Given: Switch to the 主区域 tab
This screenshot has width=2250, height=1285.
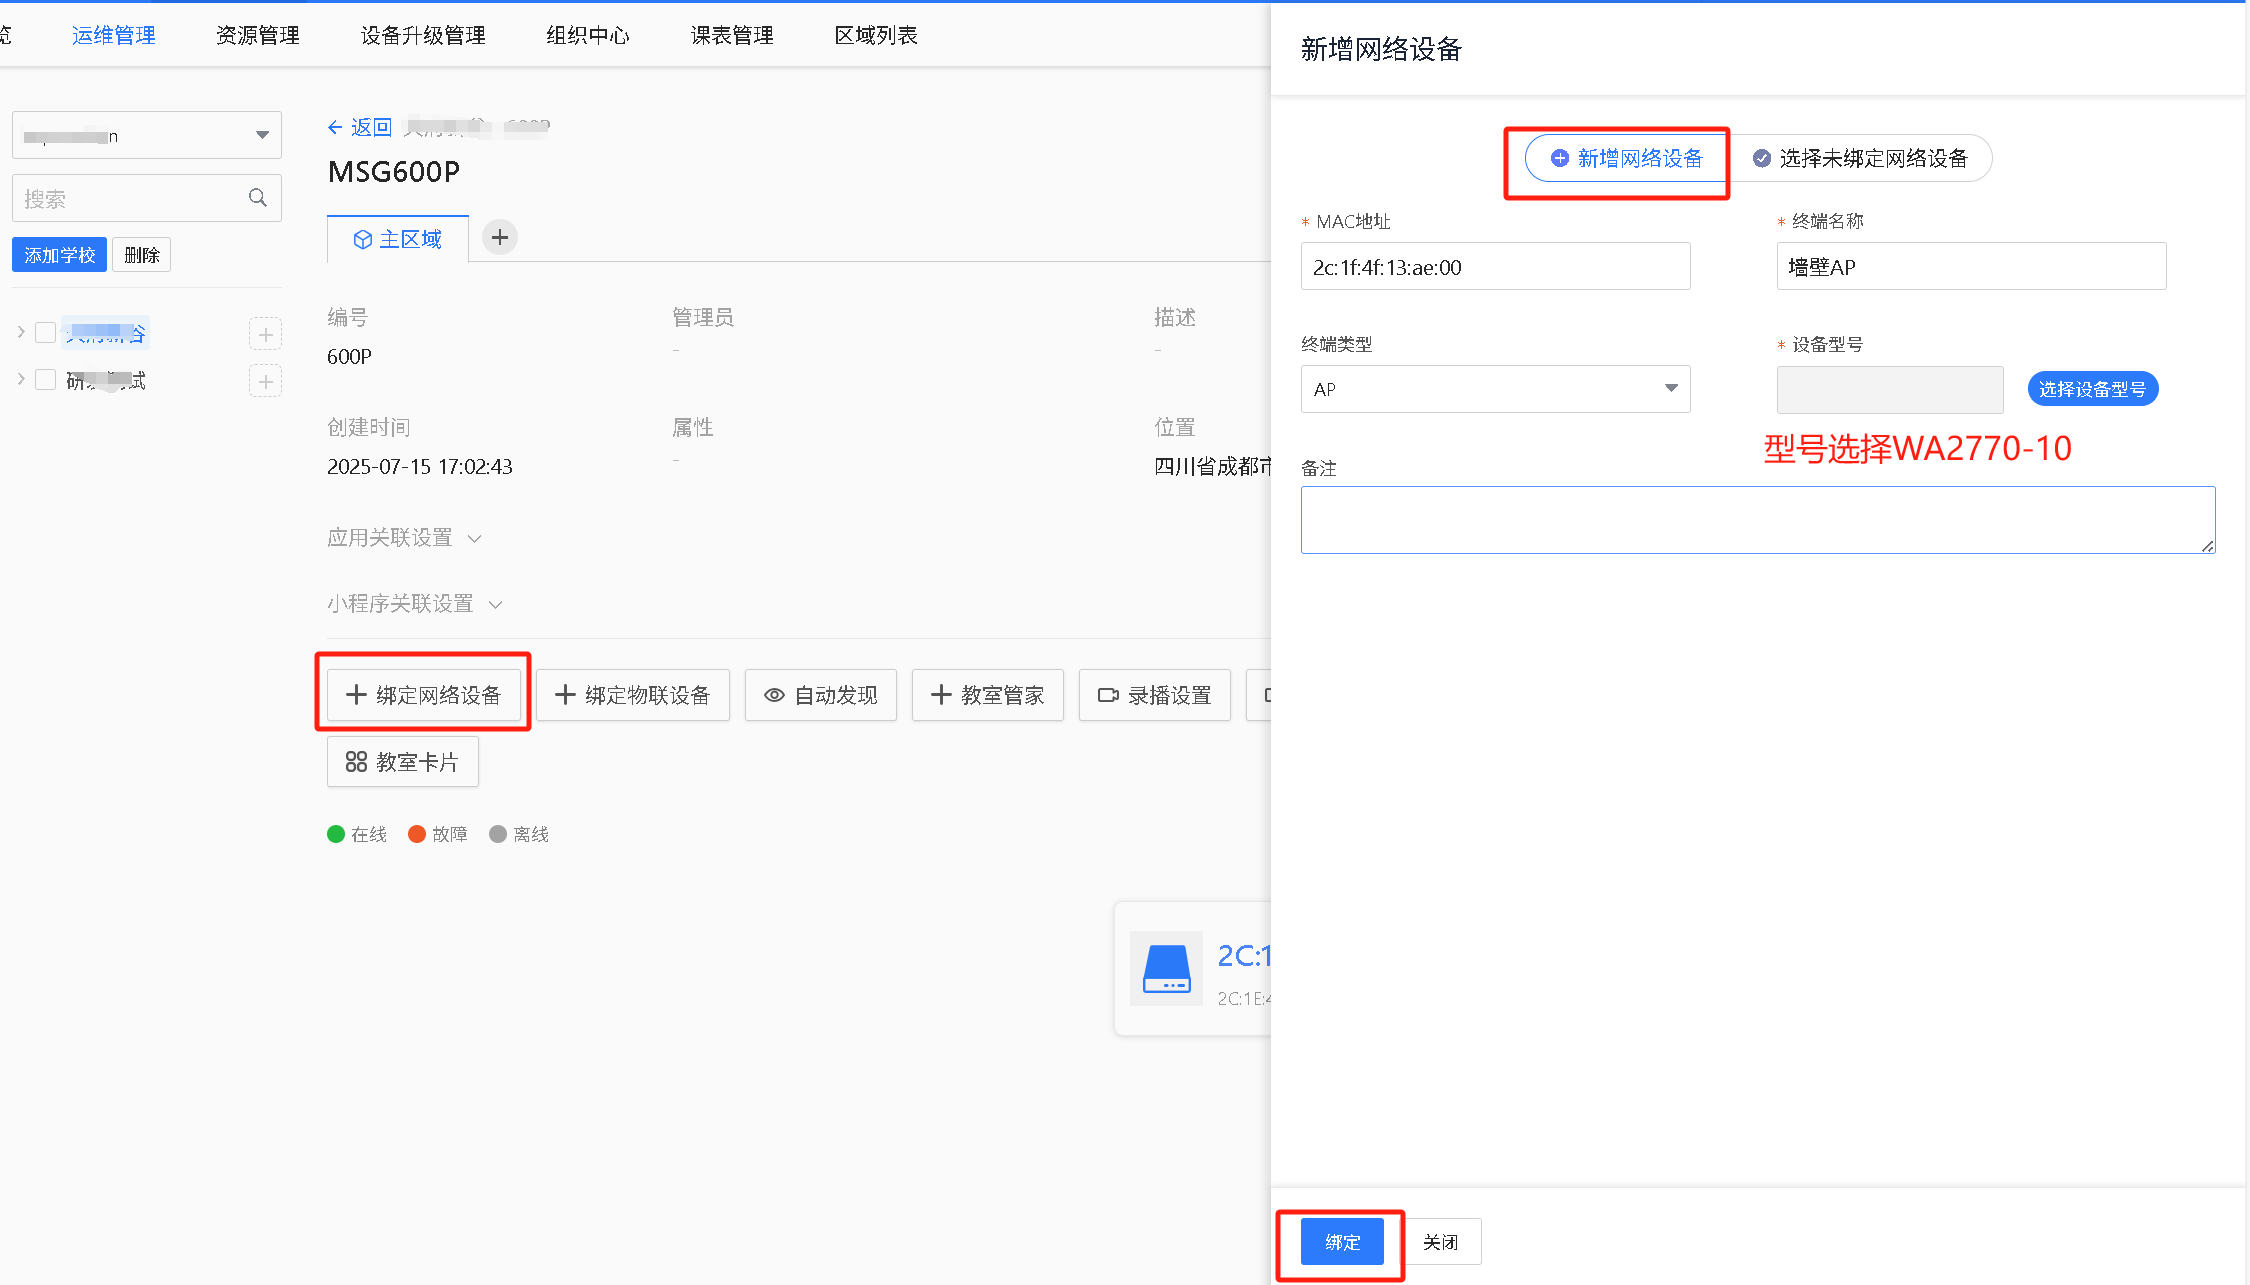Looking at the screenshot, I should click(x=398, y=239).
